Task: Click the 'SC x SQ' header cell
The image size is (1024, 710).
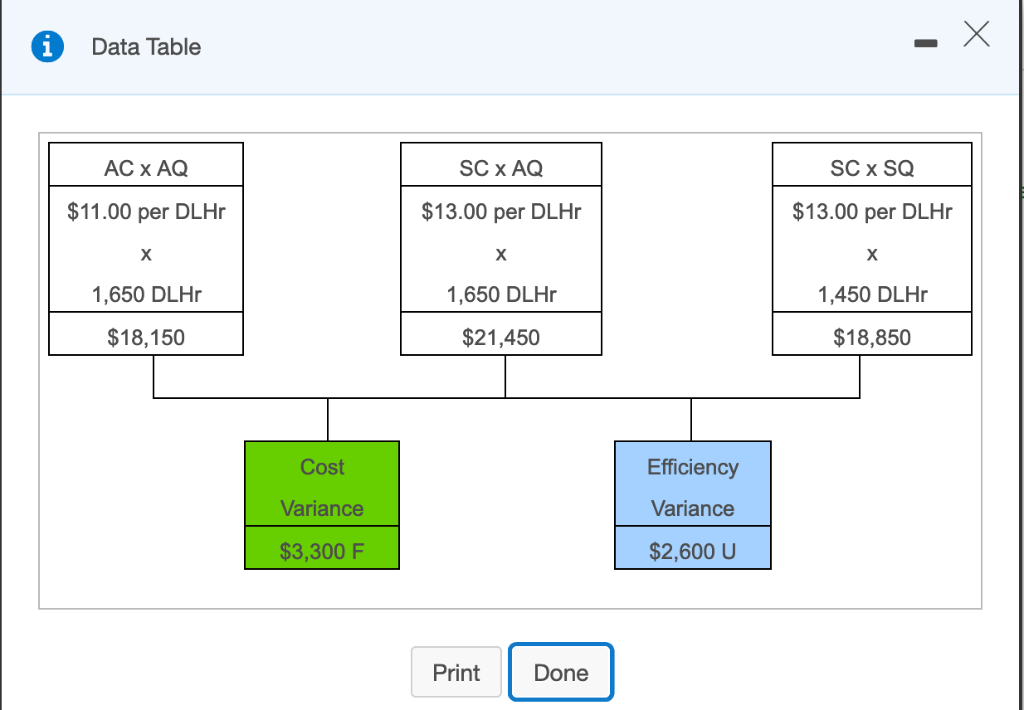Action: coord(872,165)
